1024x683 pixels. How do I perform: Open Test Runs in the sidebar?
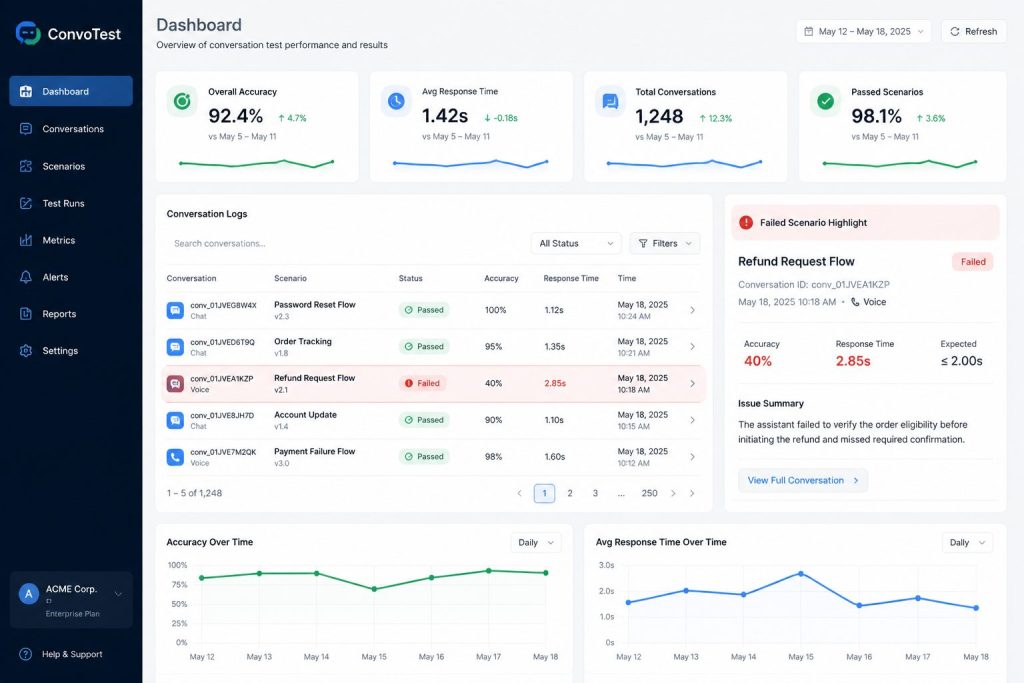[71, 203]
